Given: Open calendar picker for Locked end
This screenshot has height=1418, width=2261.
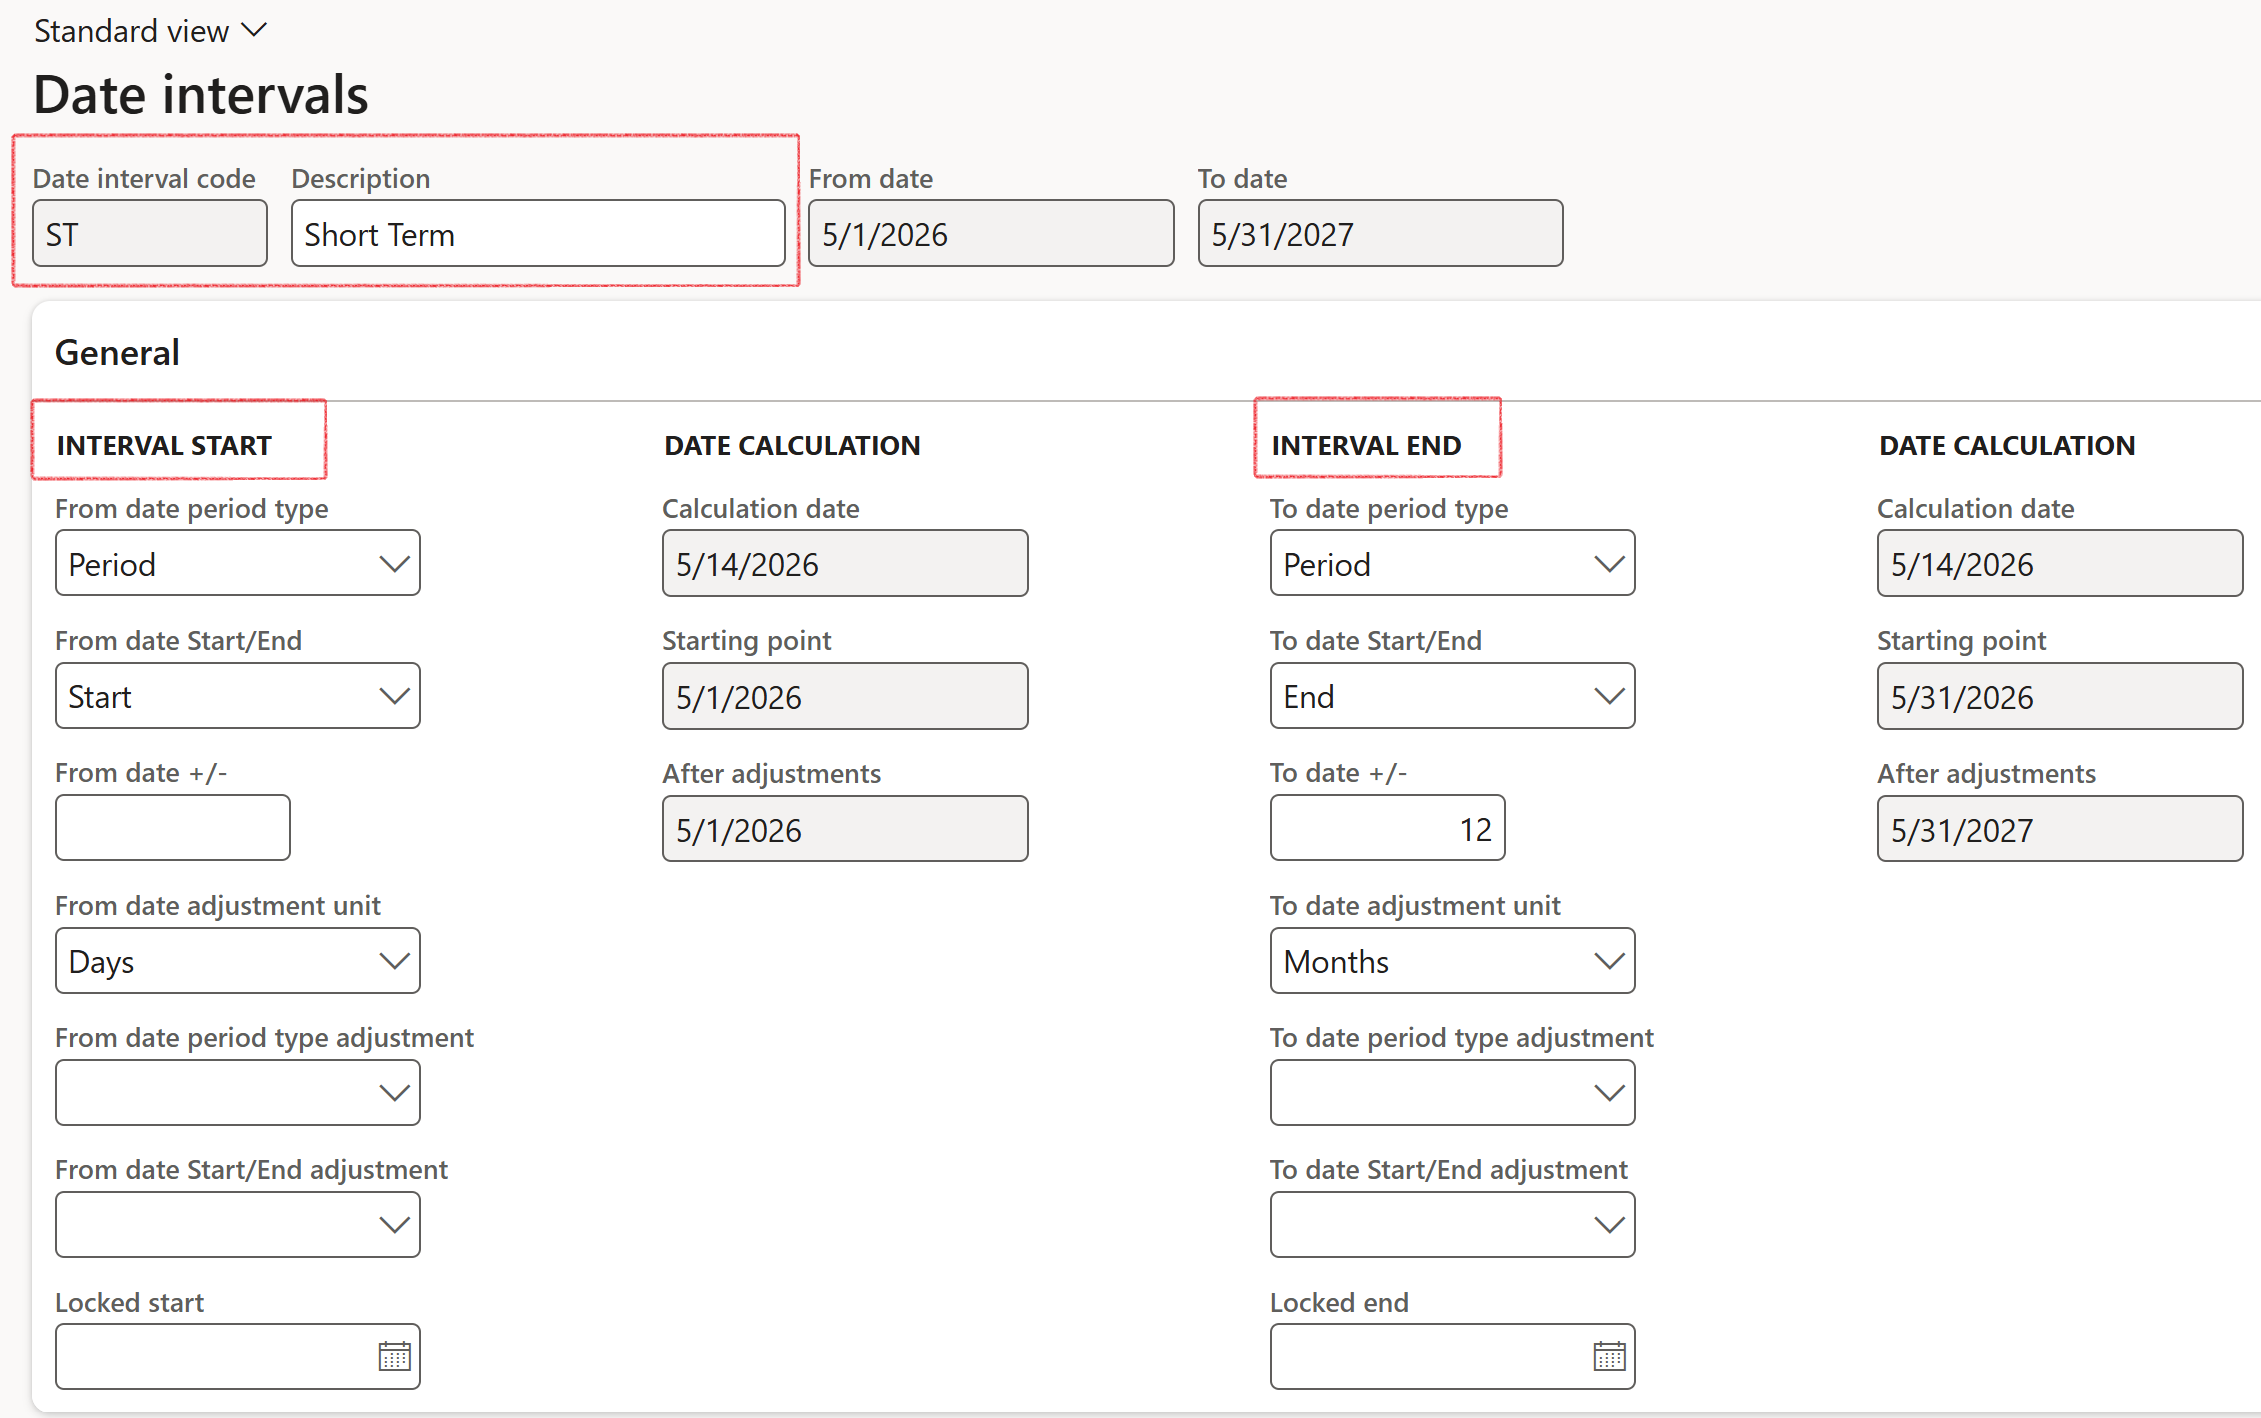Looking at the screenshot, I should [x=1609, y=1356].
